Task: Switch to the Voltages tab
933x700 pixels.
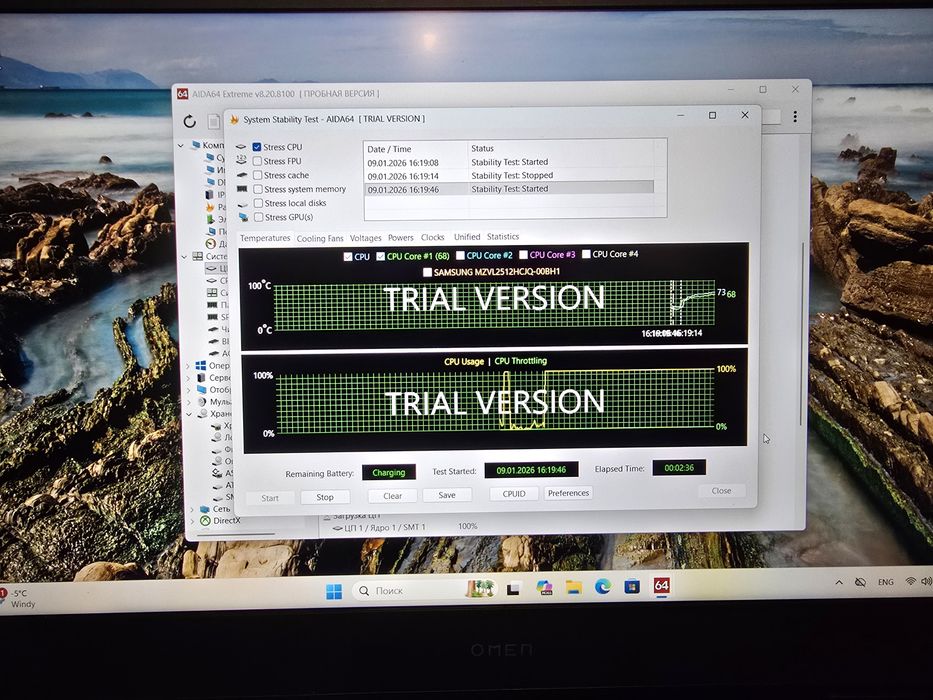Action: tap(365, 238)
